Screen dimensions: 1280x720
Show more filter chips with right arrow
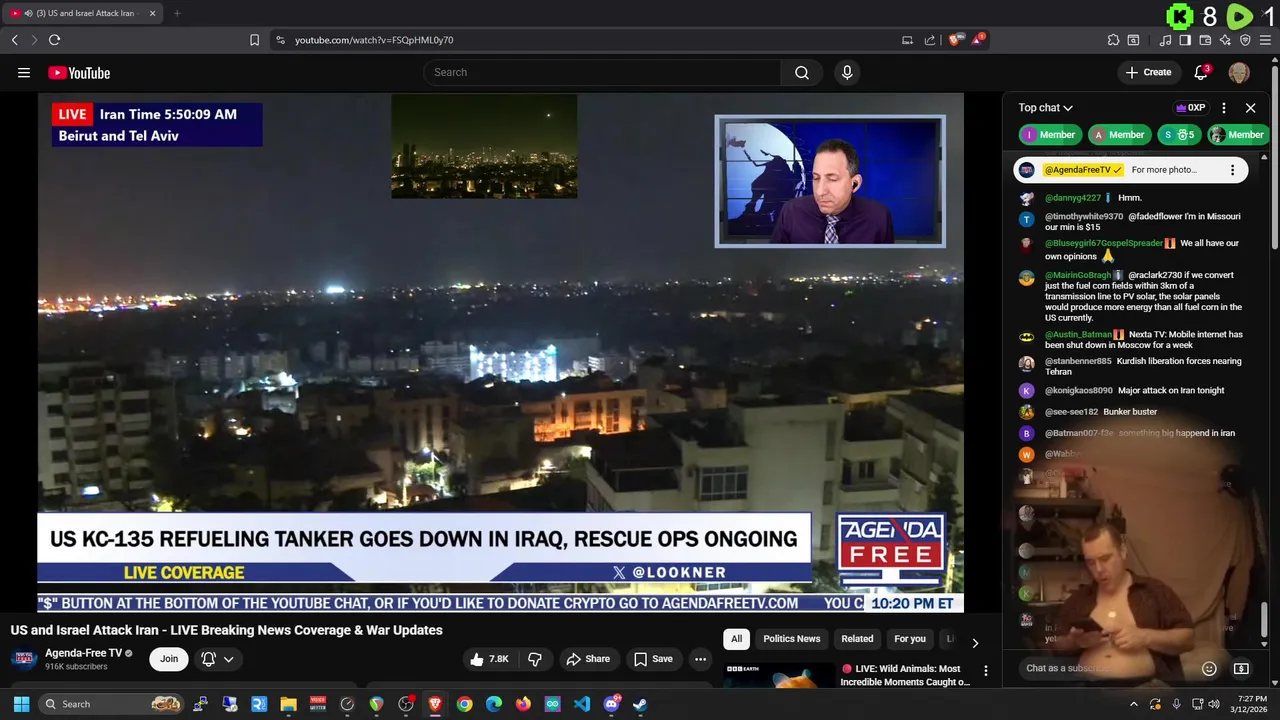[975, 642]
